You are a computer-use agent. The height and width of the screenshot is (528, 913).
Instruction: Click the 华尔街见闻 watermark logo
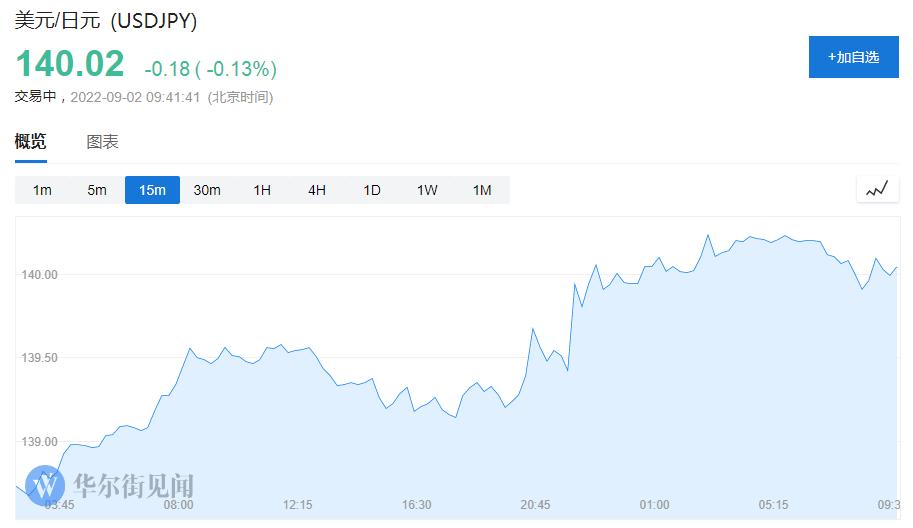click(x=110, y=486)
